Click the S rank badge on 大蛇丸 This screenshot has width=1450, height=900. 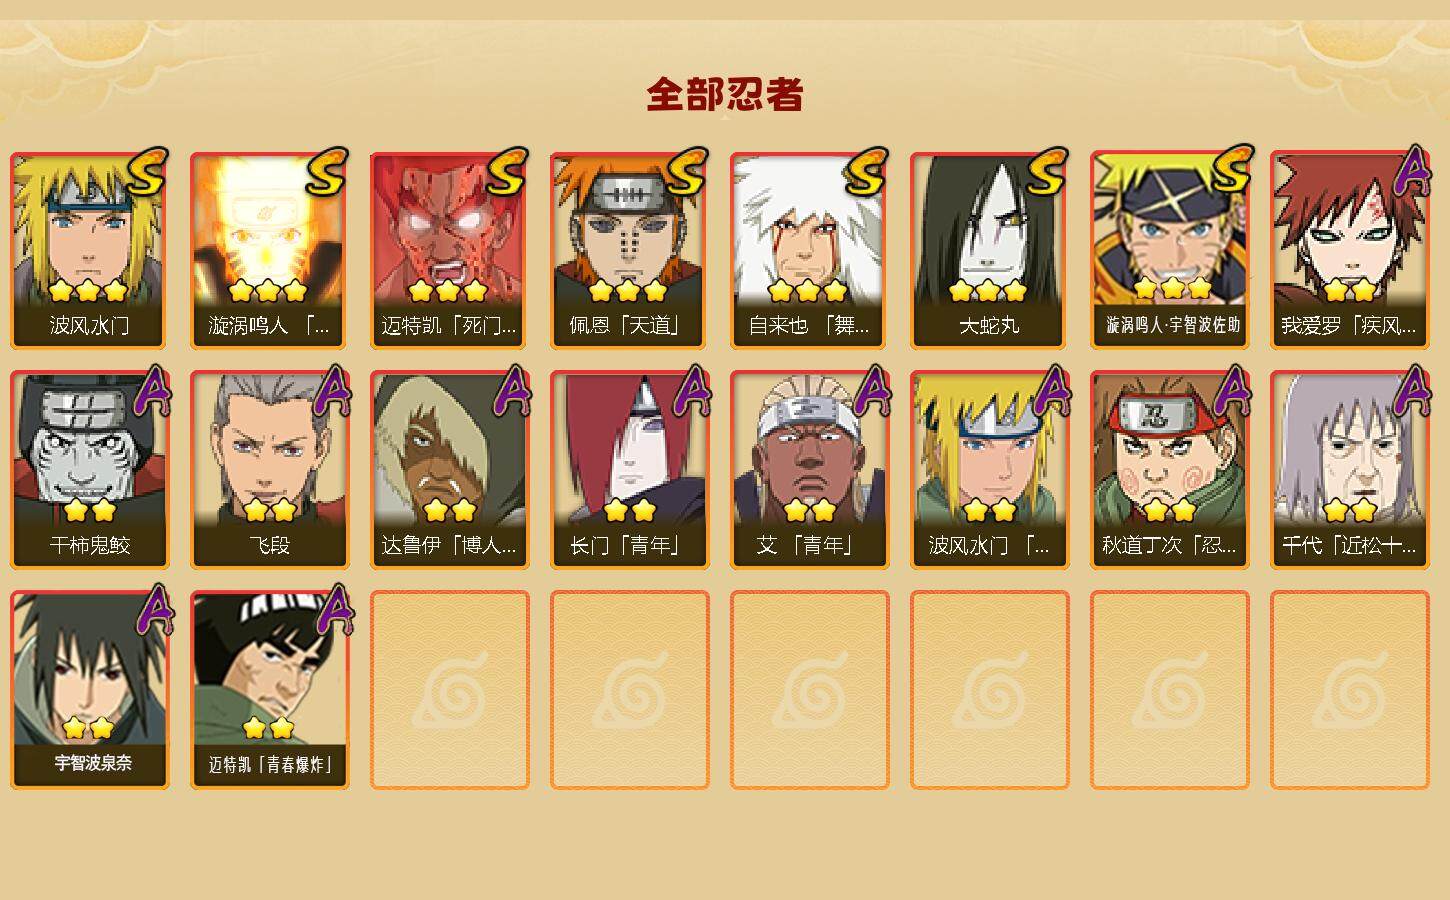(1047, 171)
